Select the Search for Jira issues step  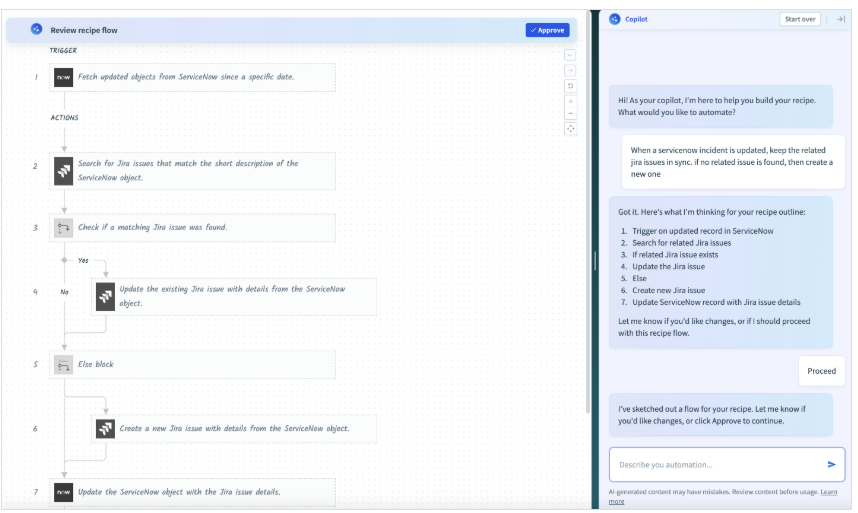(x=192, y=171)
